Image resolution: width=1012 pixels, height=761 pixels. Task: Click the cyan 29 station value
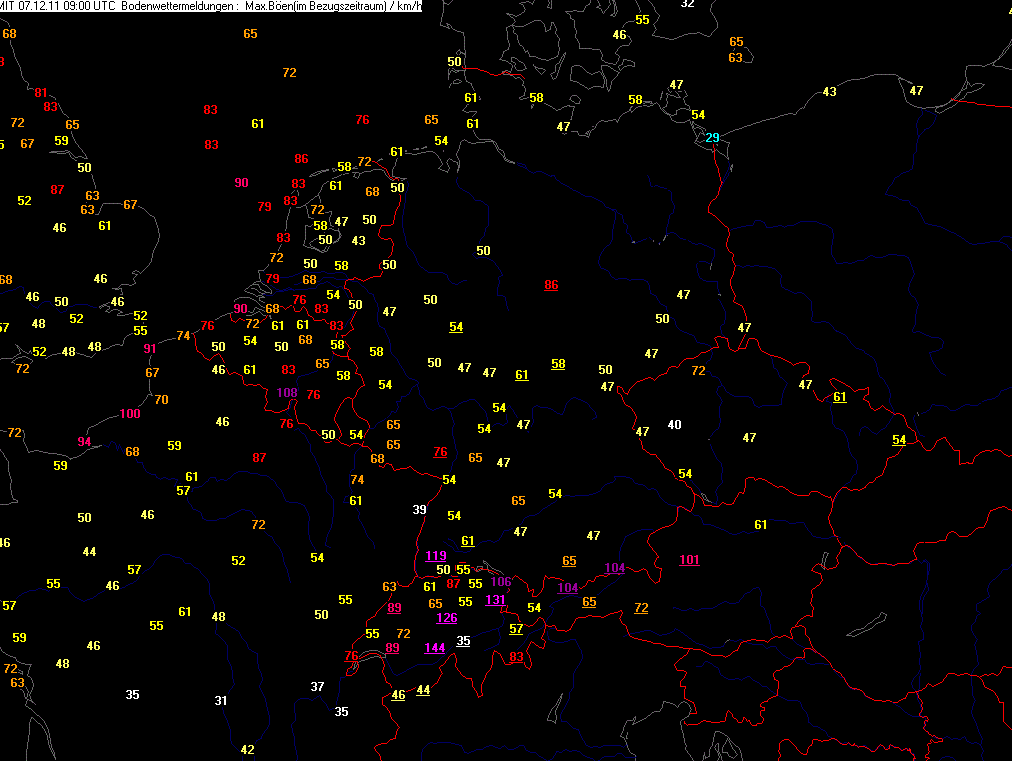click(x=712, y=137)
